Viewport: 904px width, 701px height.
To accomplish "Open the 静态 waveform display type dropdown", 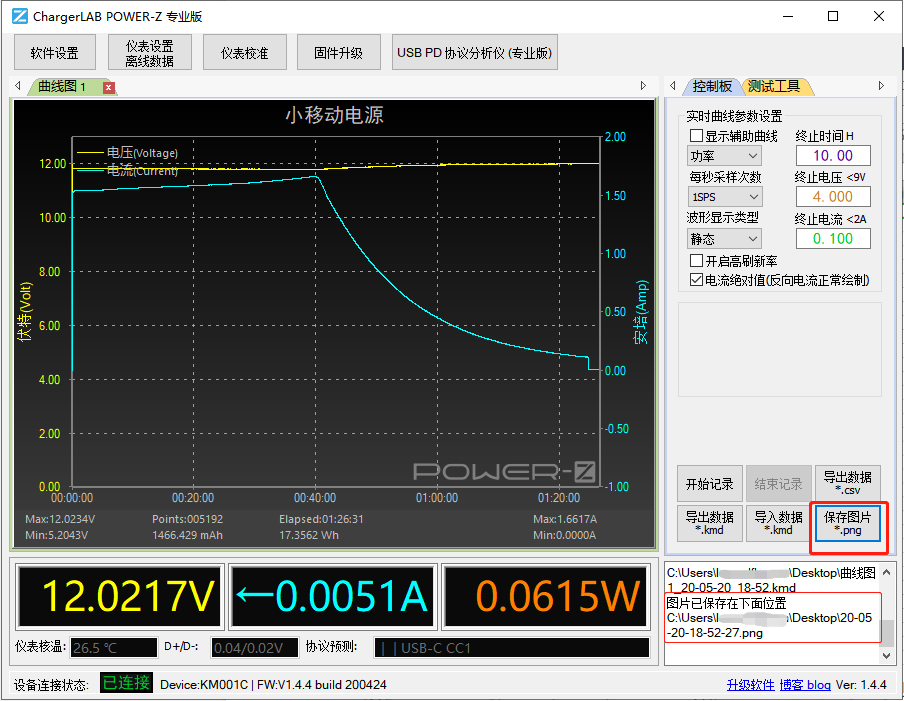I will 723,238.
